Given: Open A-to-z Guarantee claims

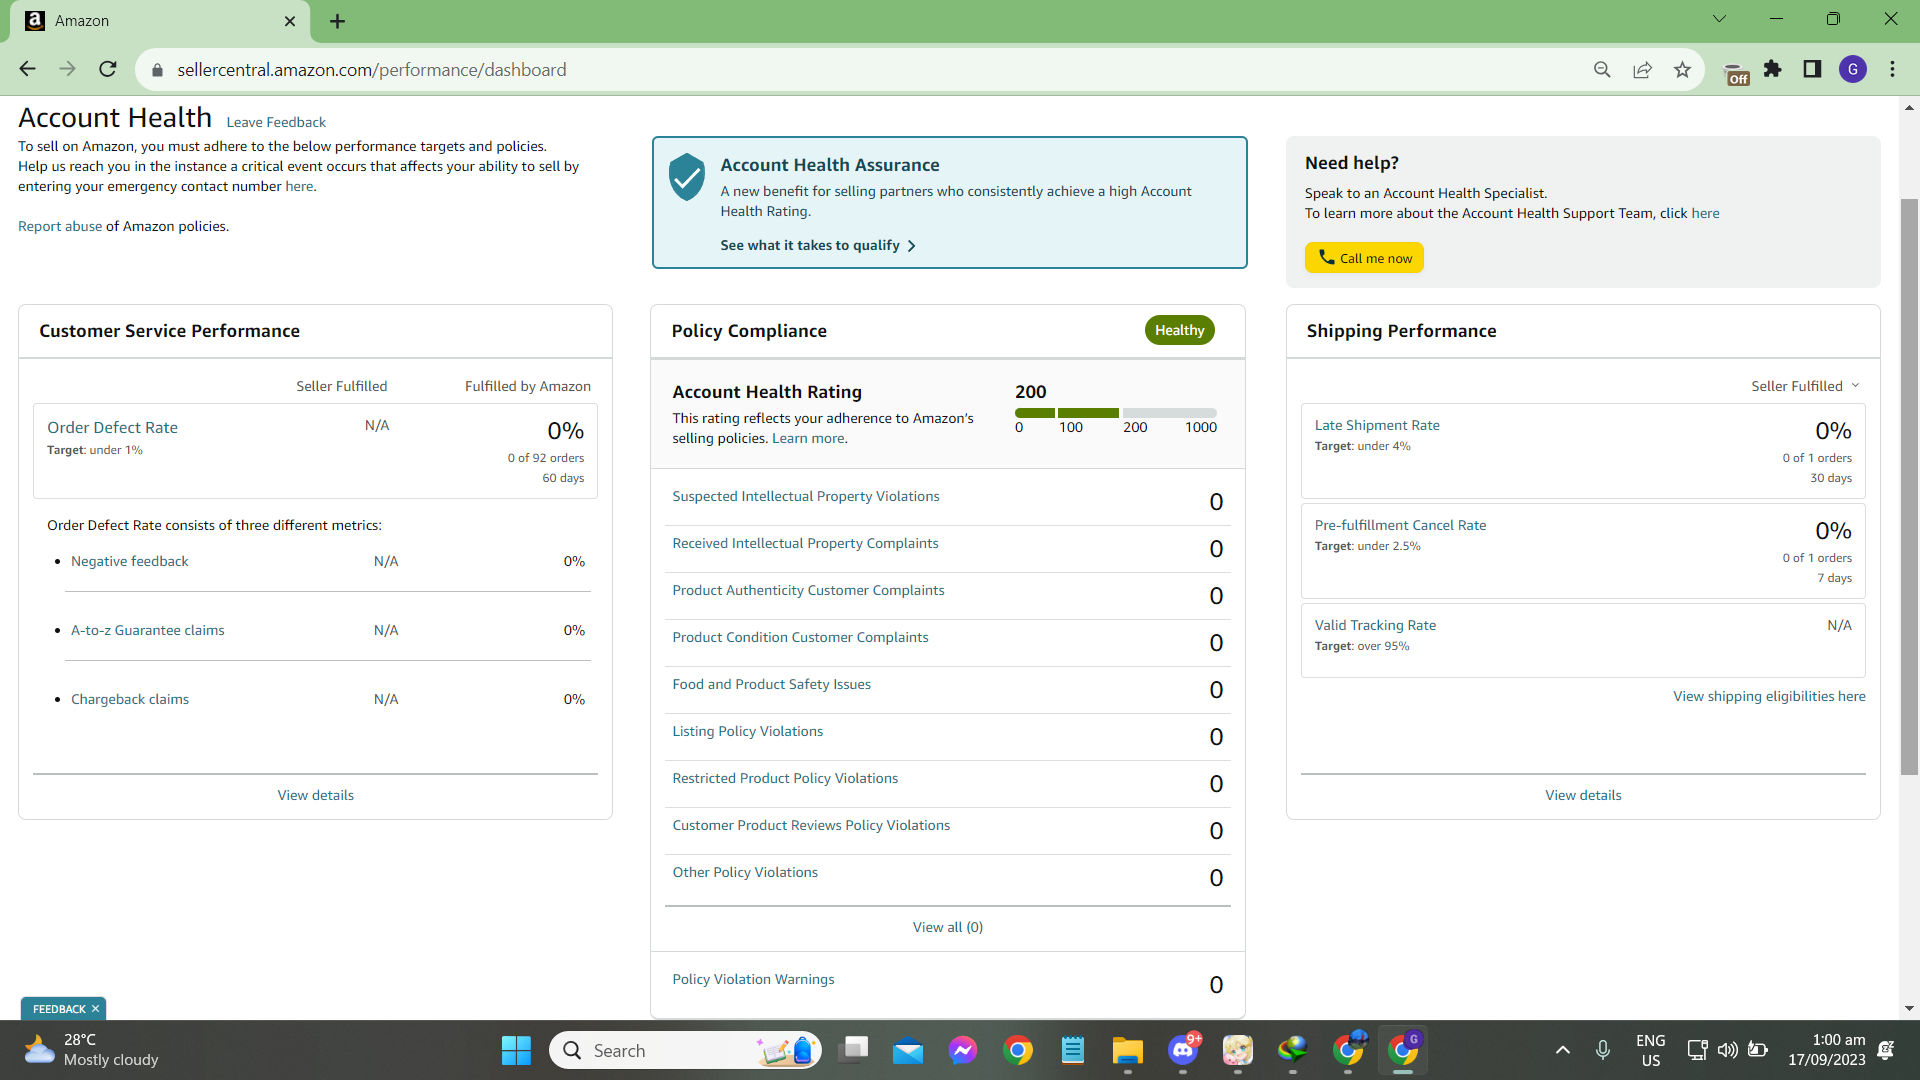Looking at the screenshot, I should tap(147, 630).
